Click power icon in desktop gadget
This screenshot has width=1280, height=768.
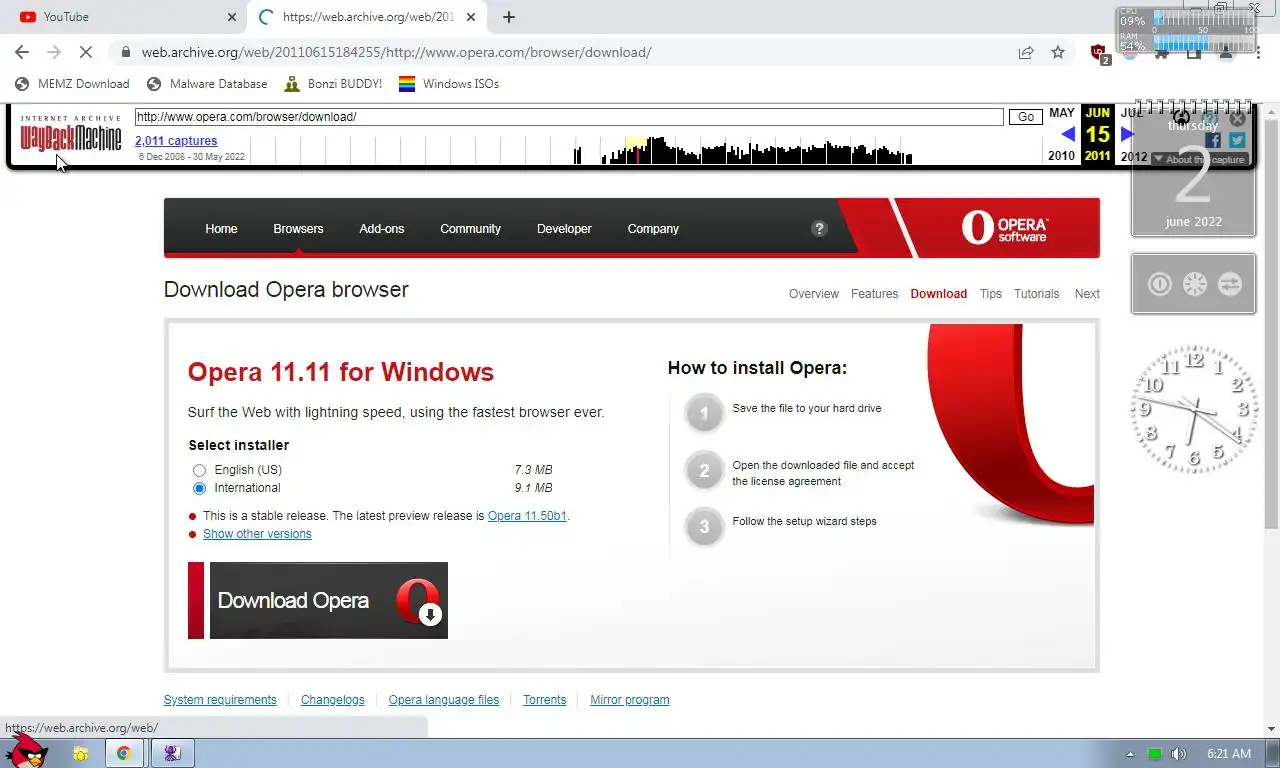click(x=1159, y=284)
